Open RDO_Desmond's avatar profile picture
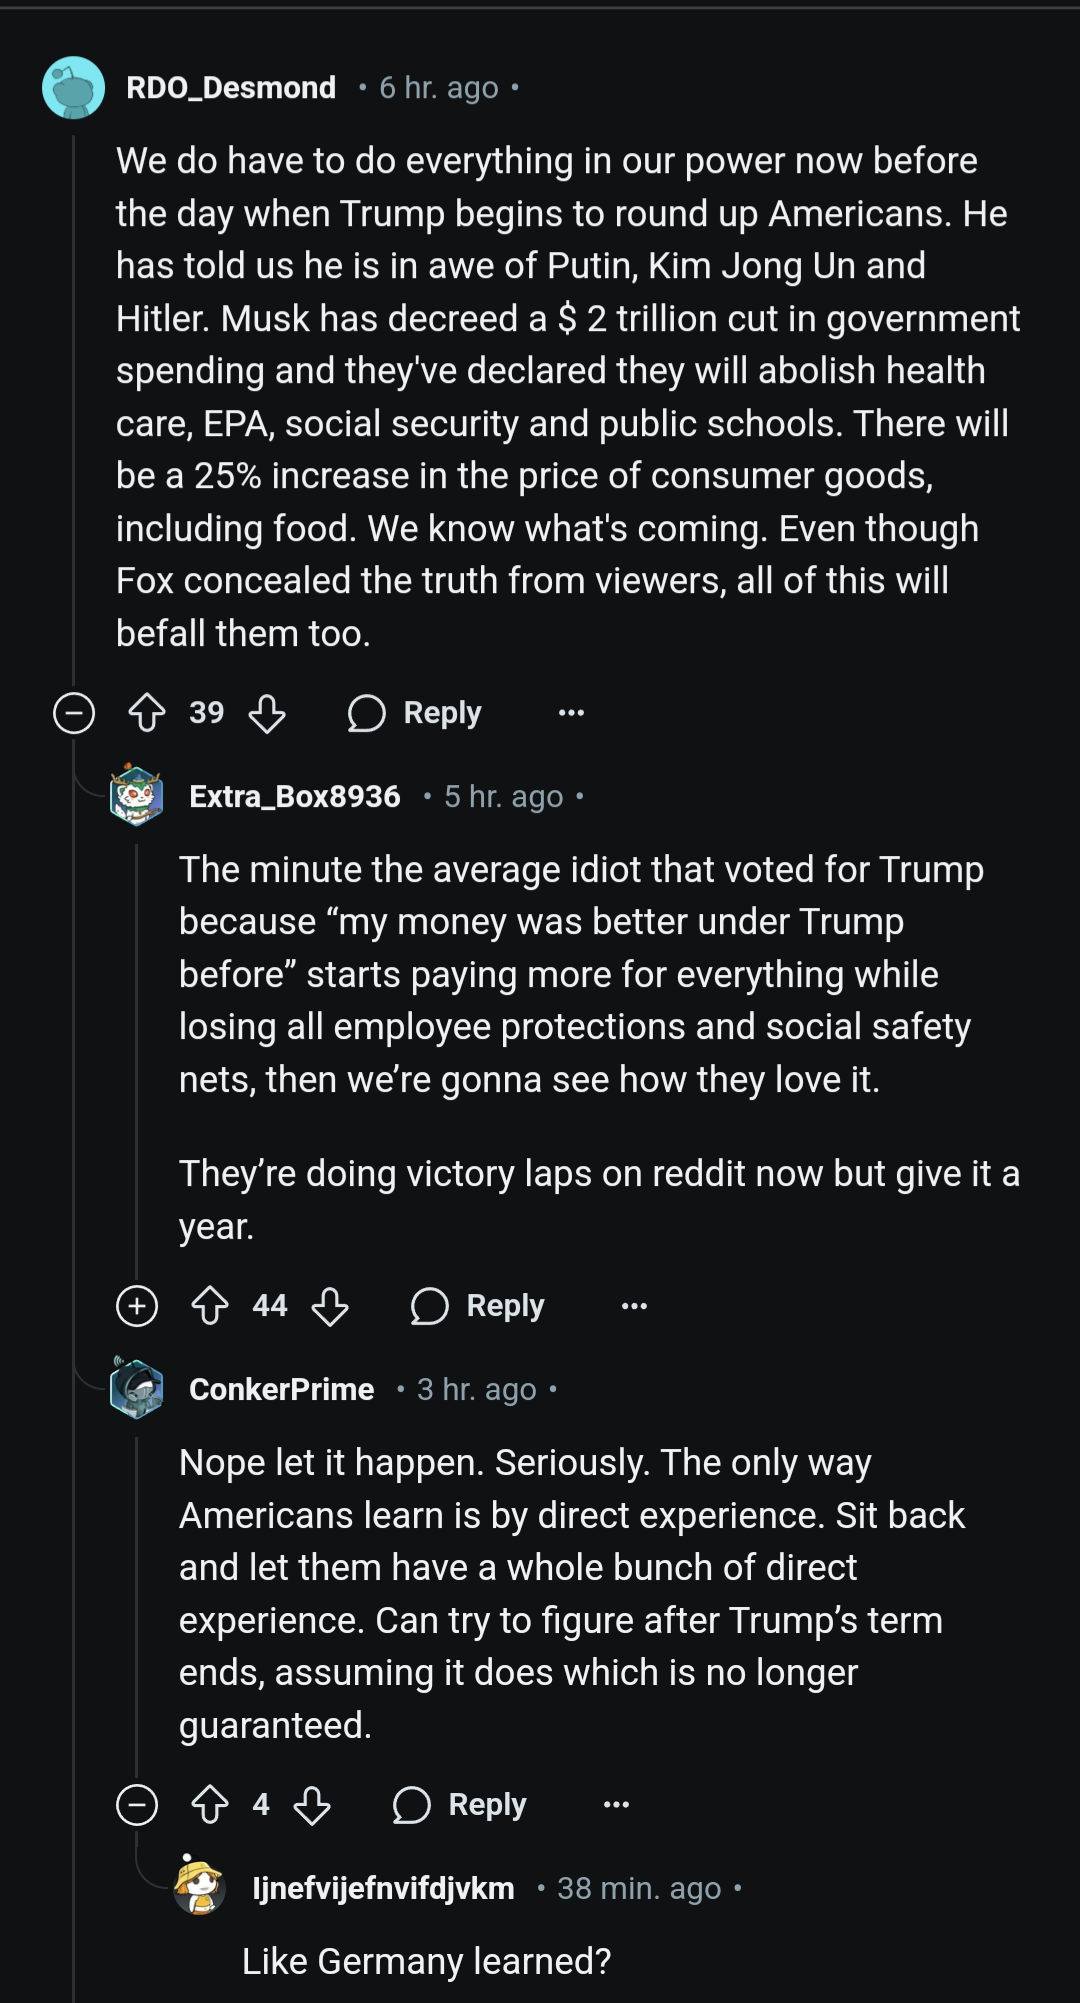Viewport: 1080px width, 2003px height. coord(73,88)
